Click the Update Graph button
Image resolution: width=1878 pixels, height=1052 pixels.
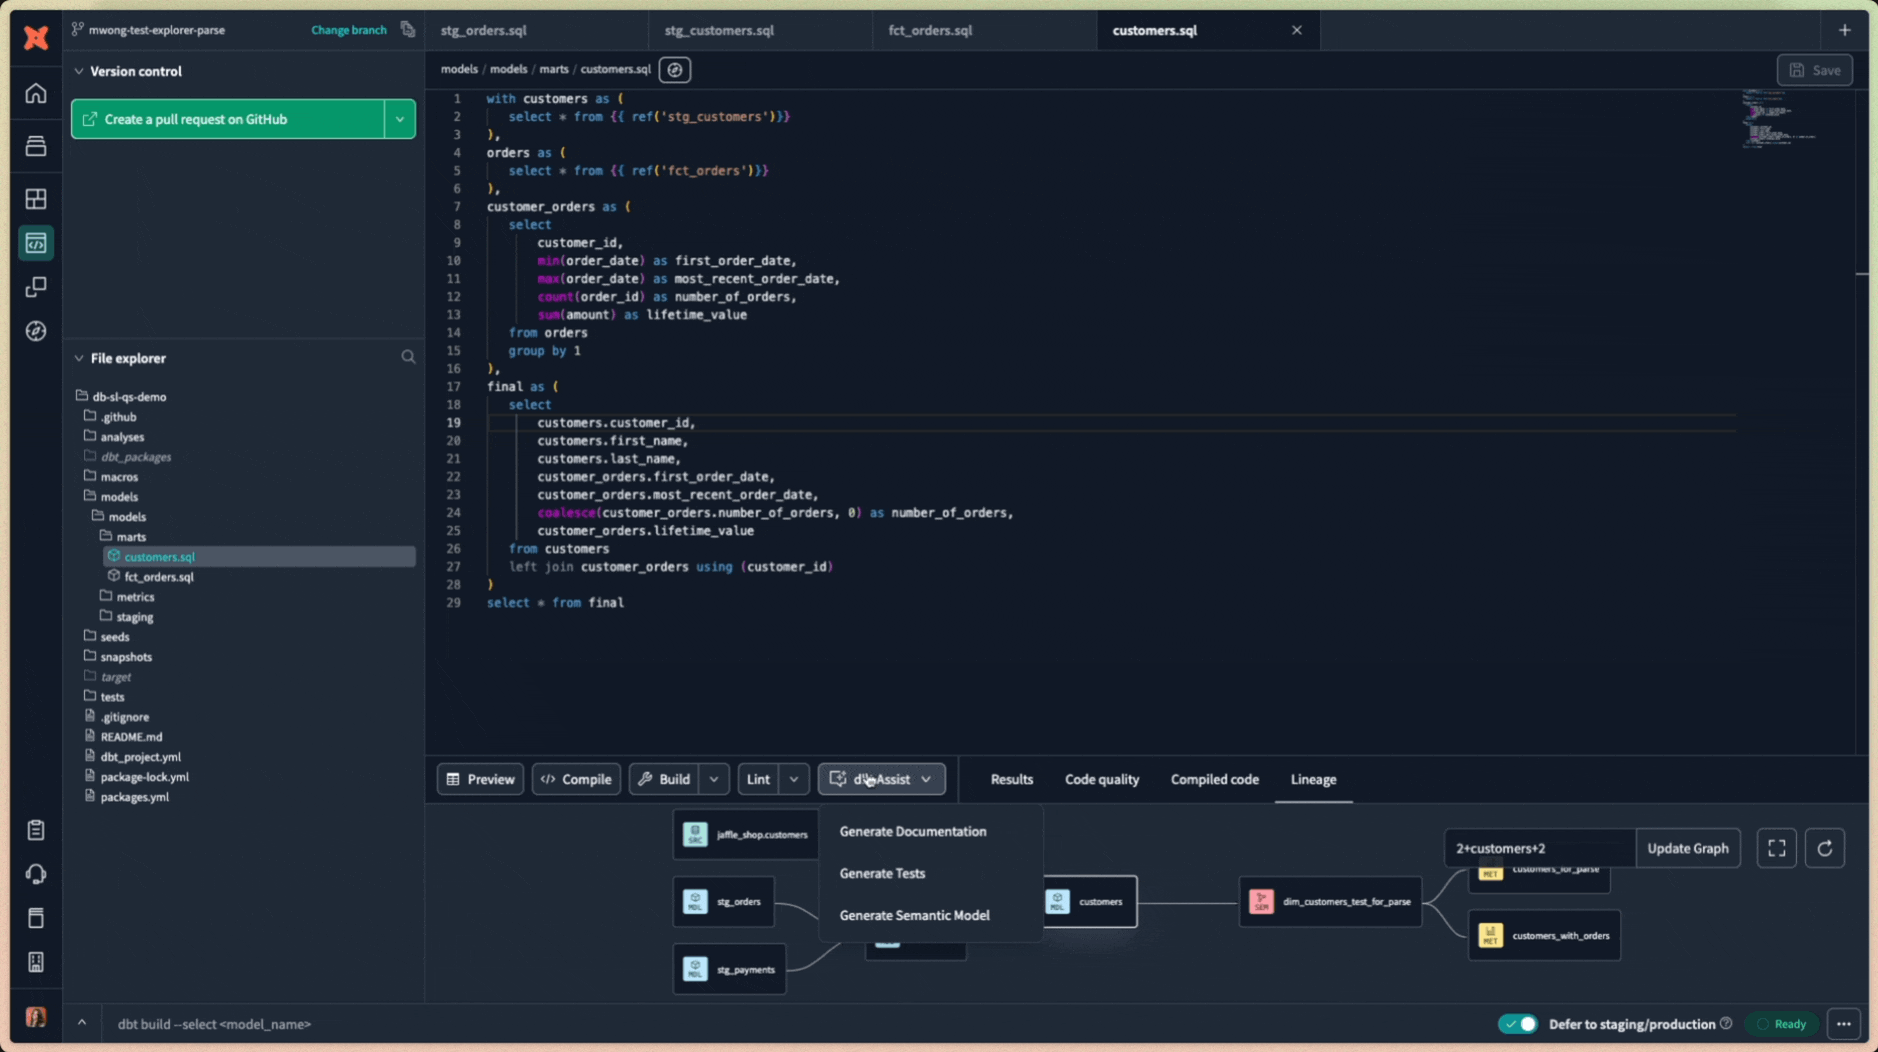pyautogui.click(x=1688, y=847)
